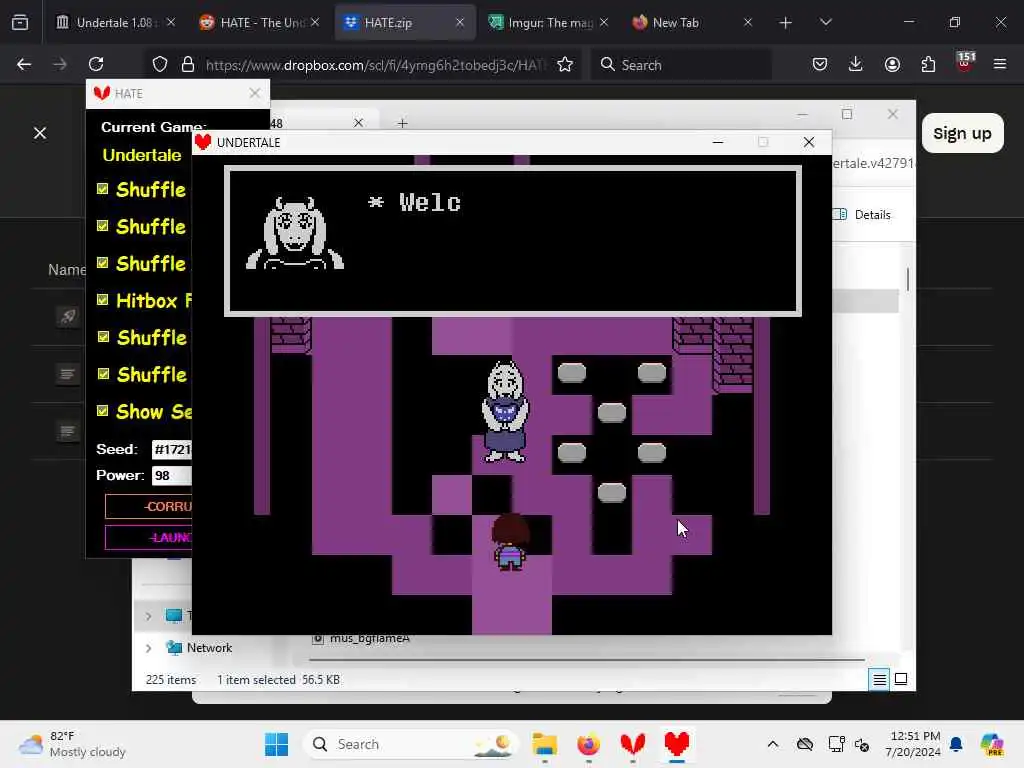1024x768 pixels.
Task: Click the Firefox search box
Action: tap(681, 64)
